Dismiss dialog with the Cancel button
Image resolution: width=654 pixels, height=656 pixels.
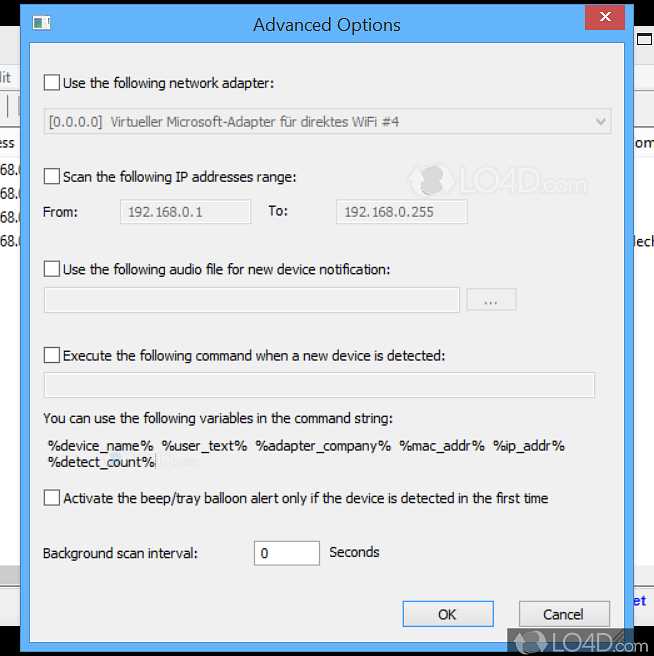coord(564,614)
